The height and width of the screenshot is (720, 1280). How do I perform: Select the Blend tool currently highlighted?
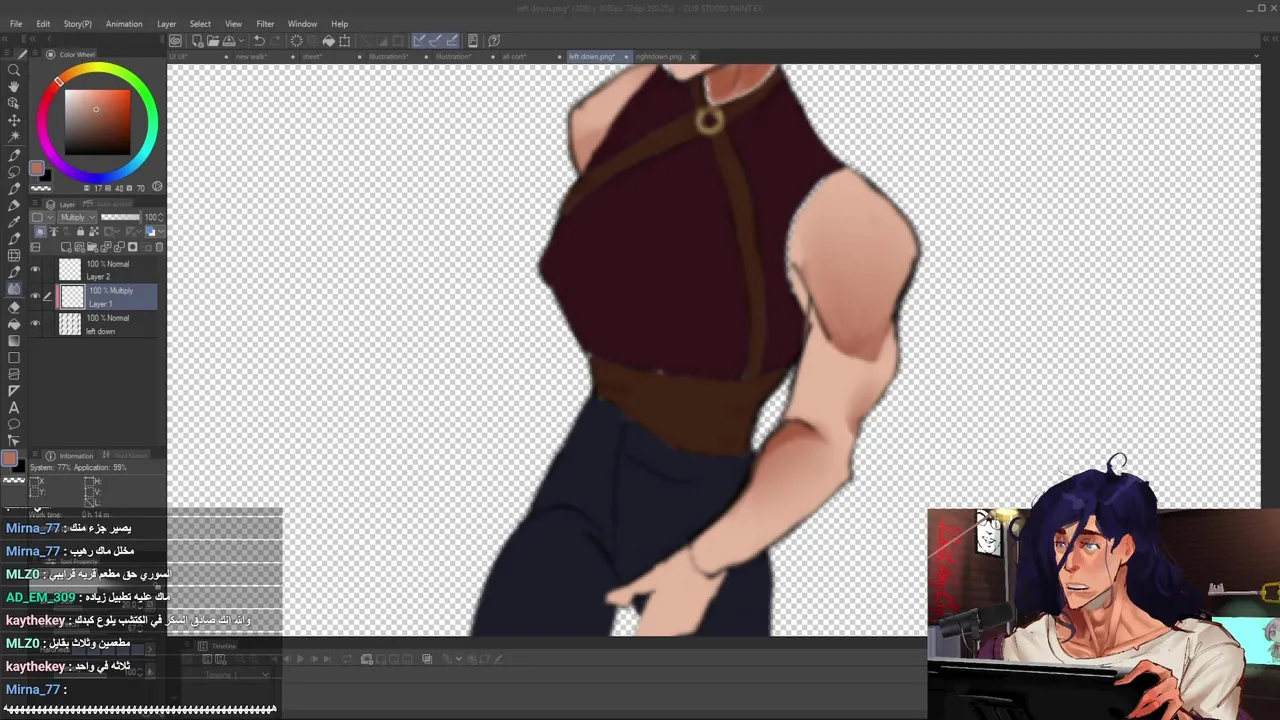tap(14, 289)
